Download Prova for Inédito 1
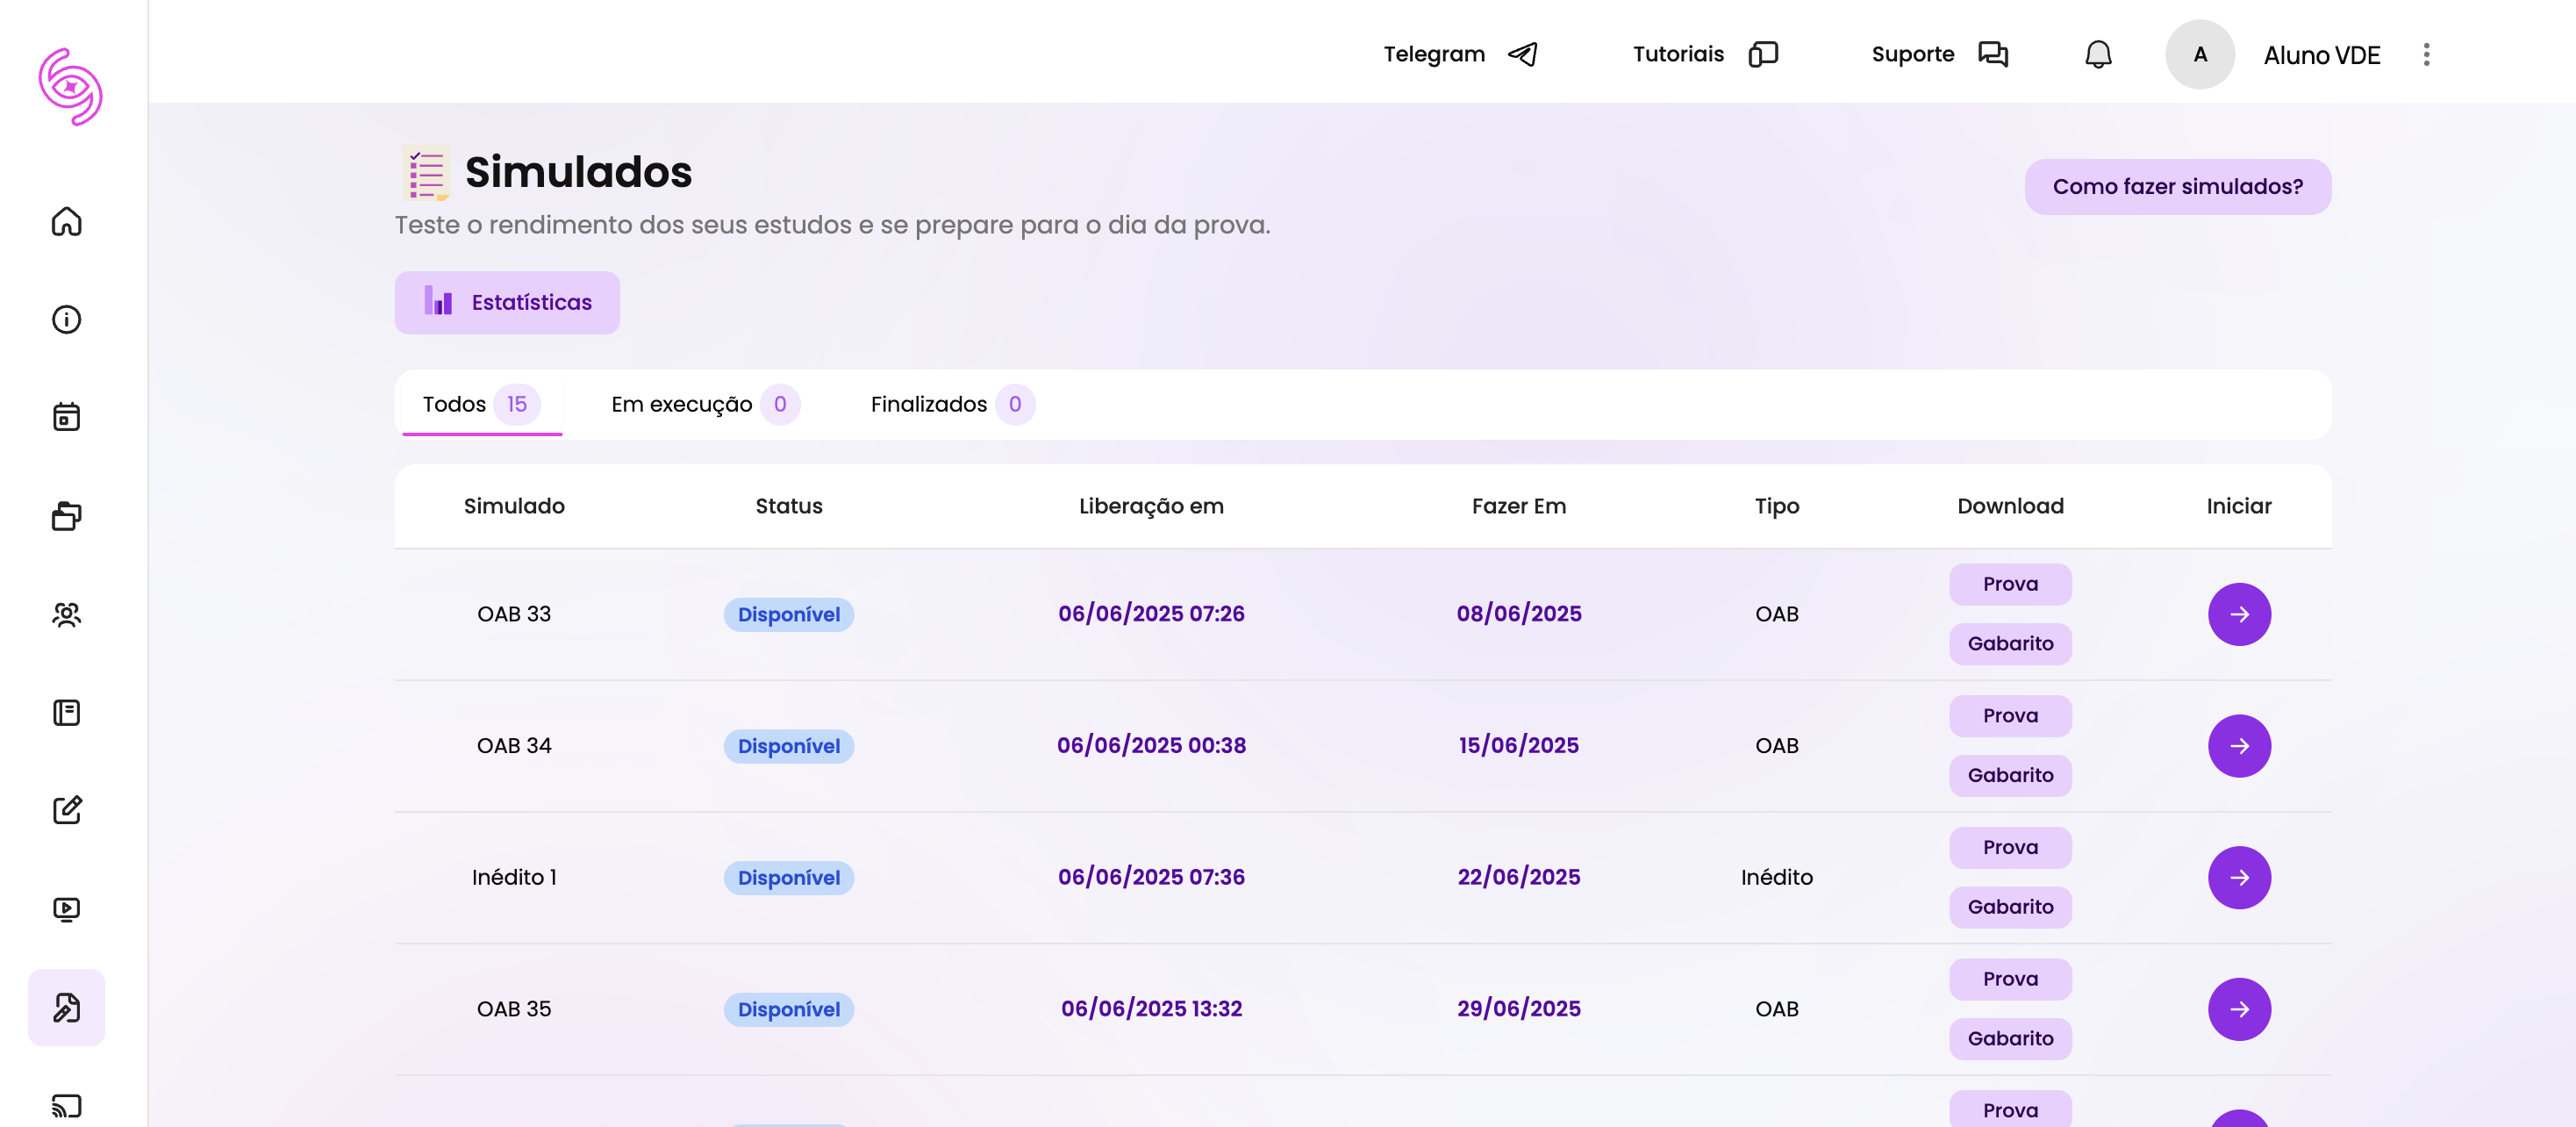The image size is (2576, 1127). click(2009, 847)
